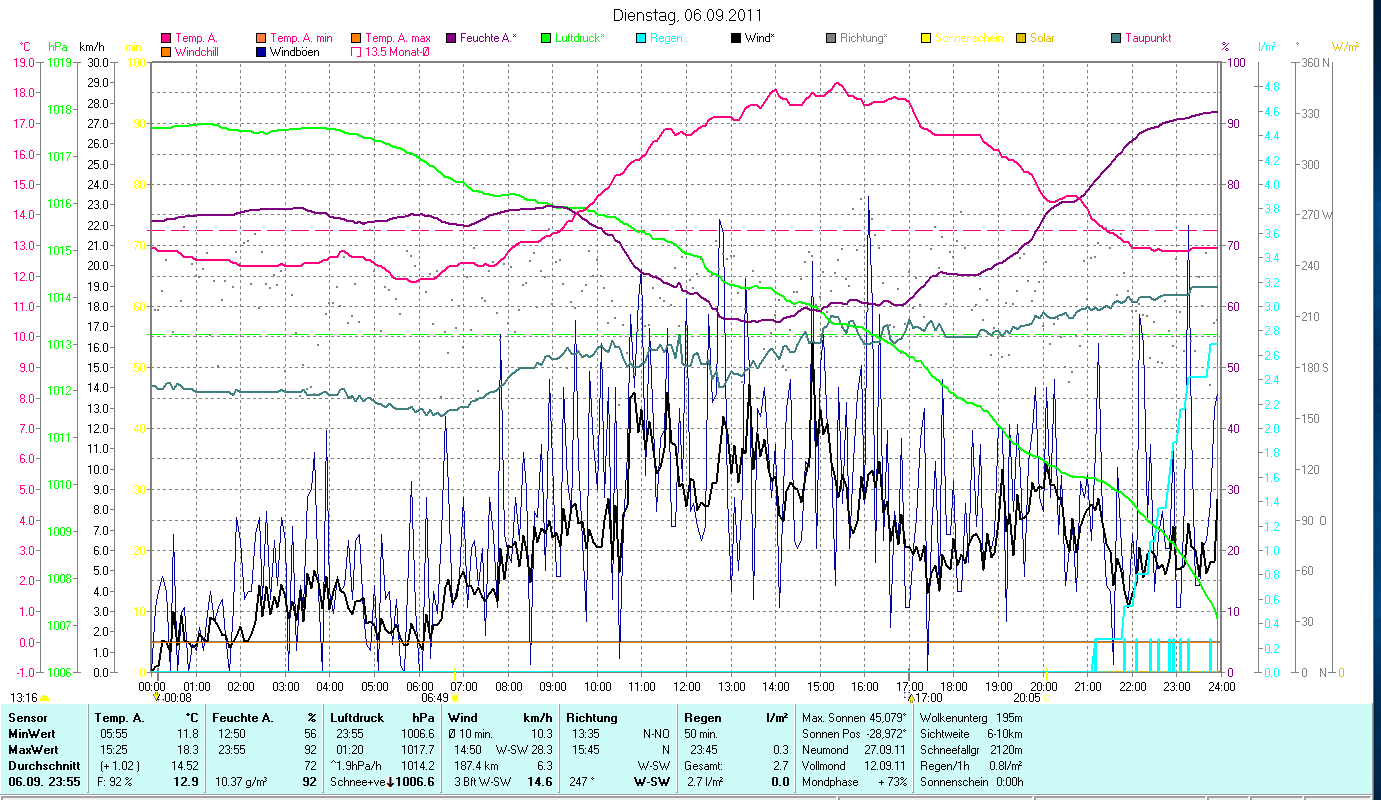Toggle the purple Feuchte A. legend entry
The width and height of the screenshot is (1381, 800).
pyautogui.click(x=452, y=38)
